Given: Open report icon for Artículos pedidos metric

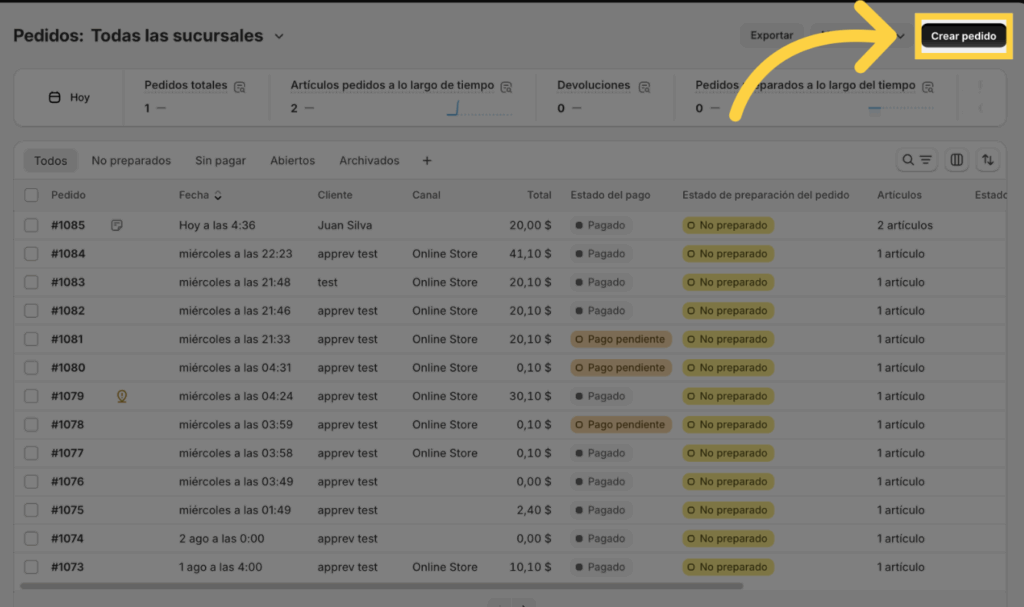Looking at the screenshot, I should 506,87.
